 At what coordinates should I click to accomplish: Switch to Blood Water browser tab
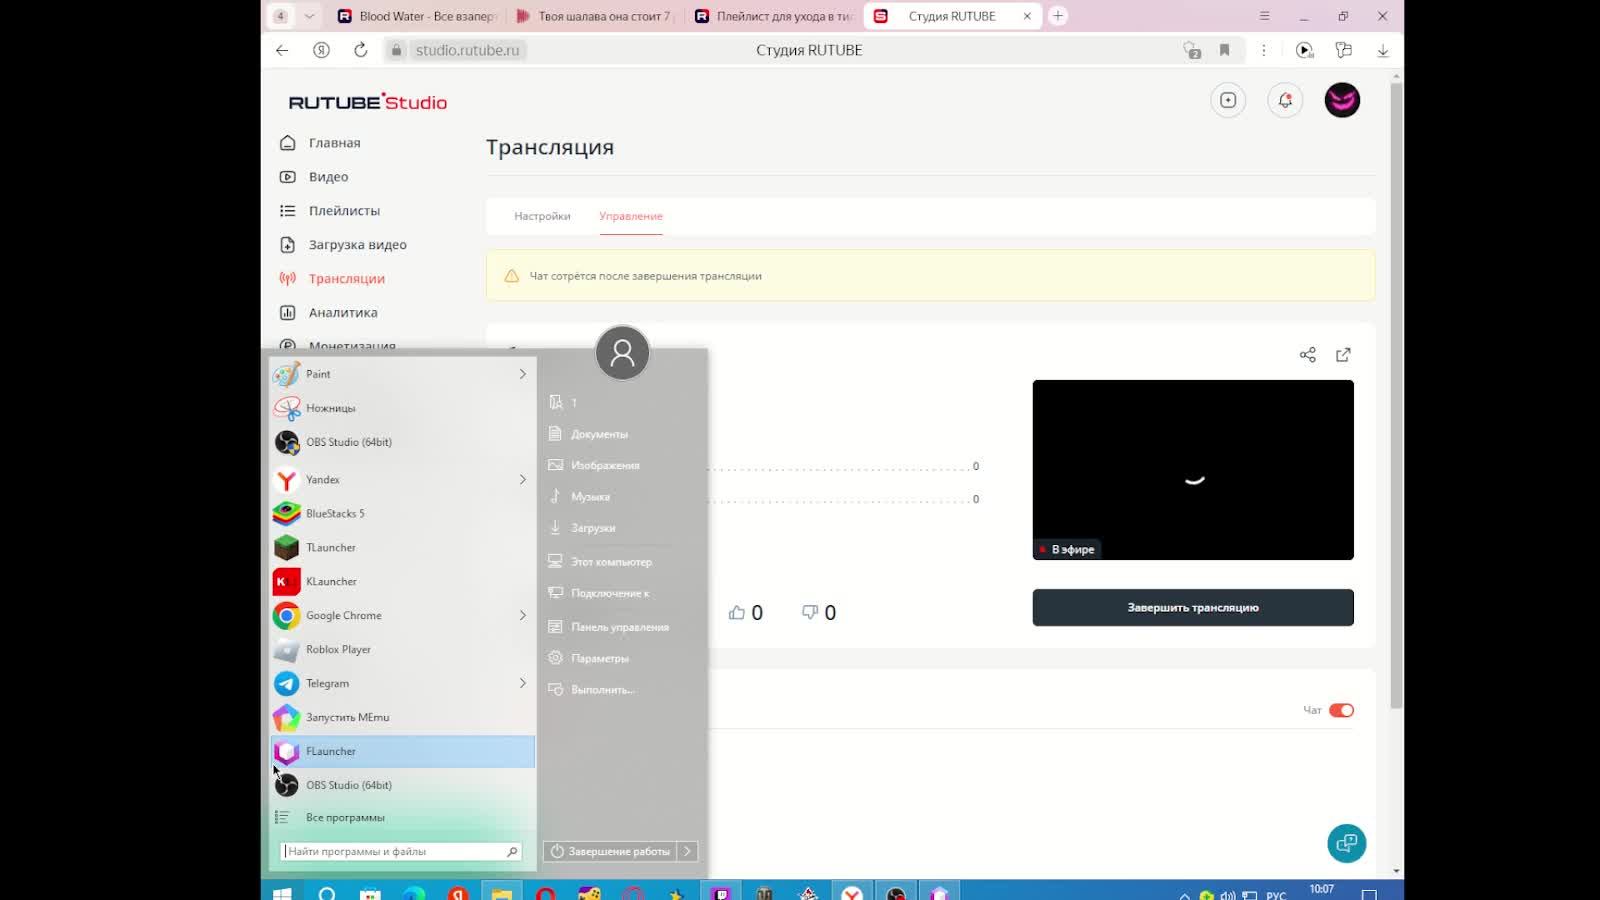[417, 16]
